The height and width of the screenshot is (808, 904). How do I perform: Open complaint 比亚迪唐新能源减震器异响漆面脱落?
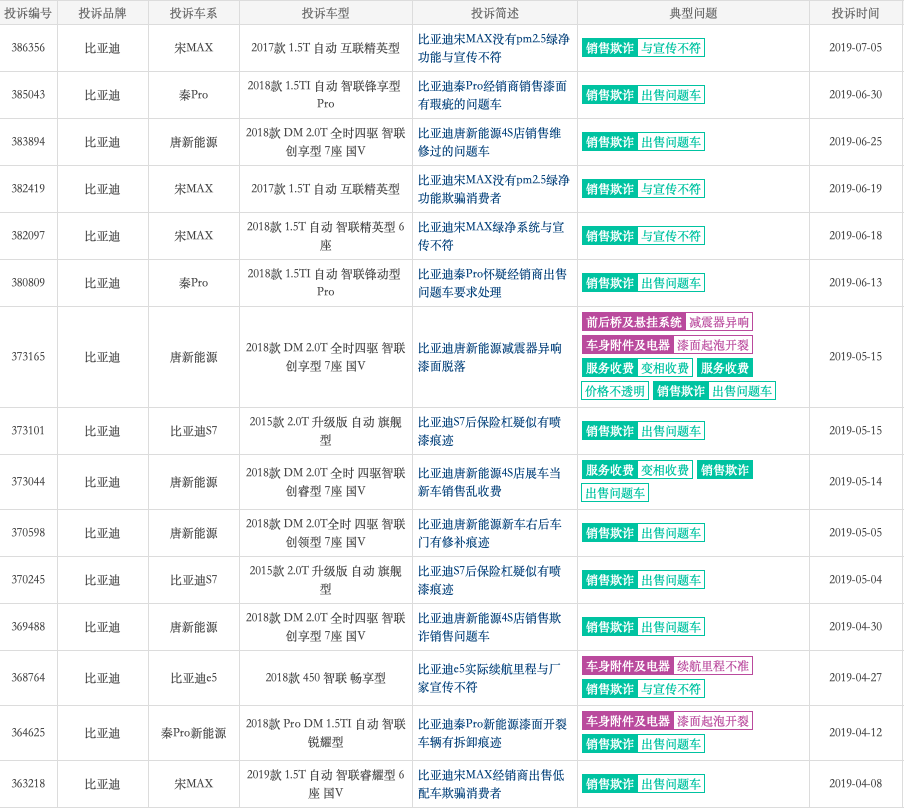coord(489,357)
